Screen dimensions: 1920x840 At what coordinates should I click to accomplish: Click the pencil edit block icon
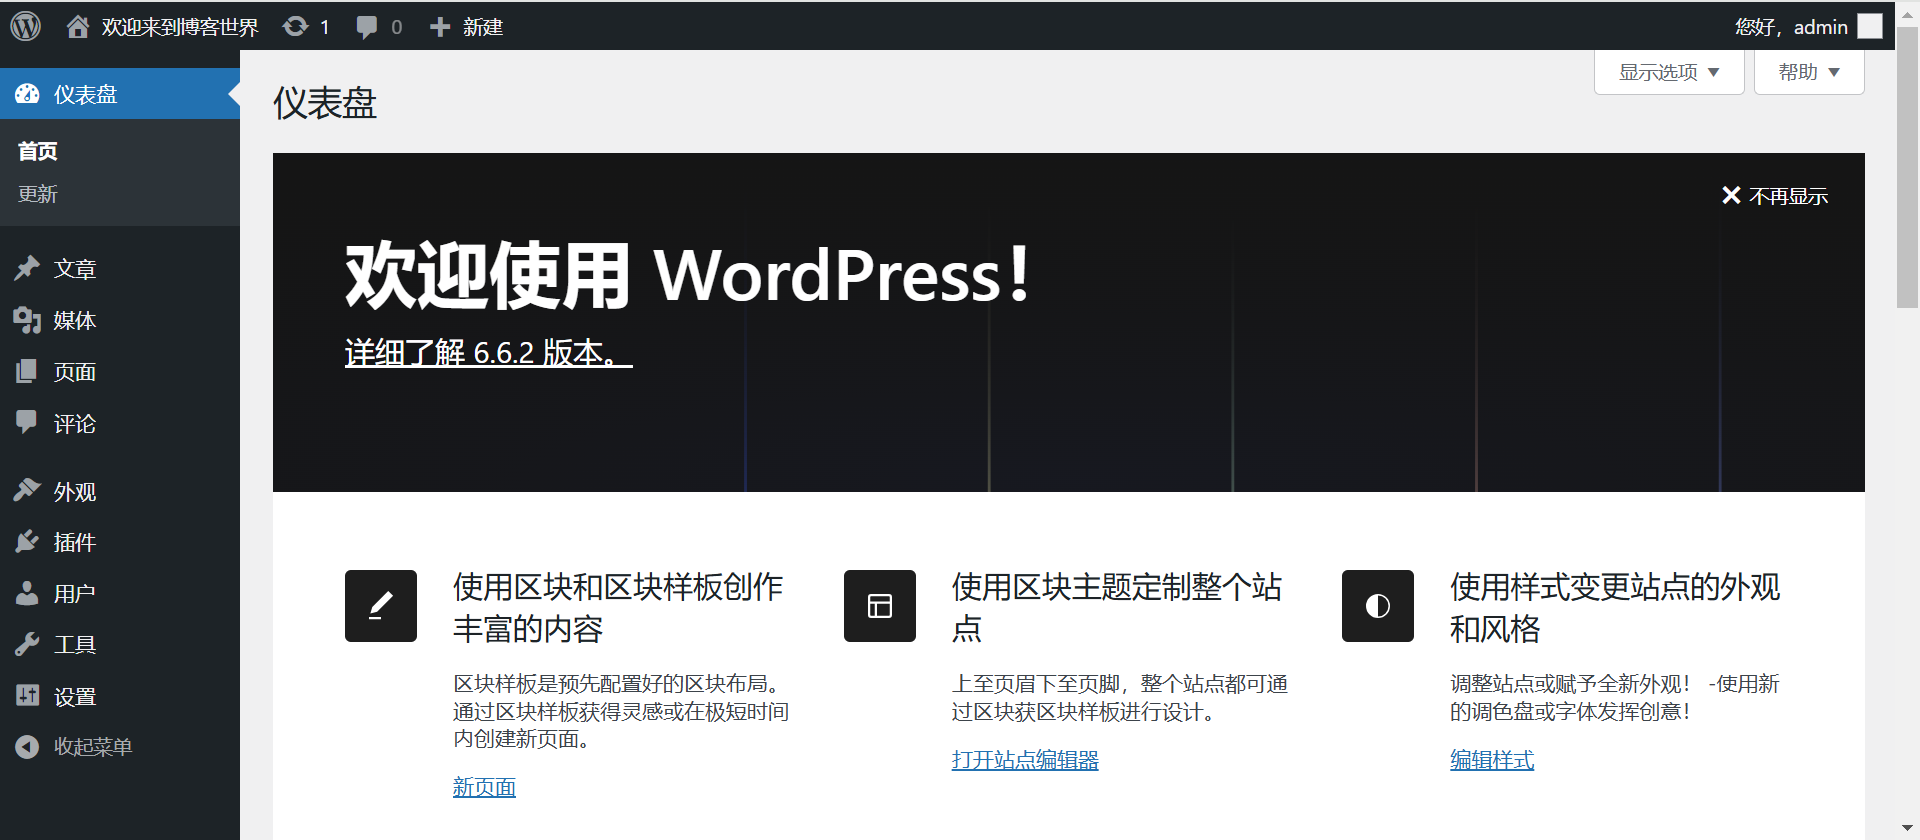pos(381,606)
